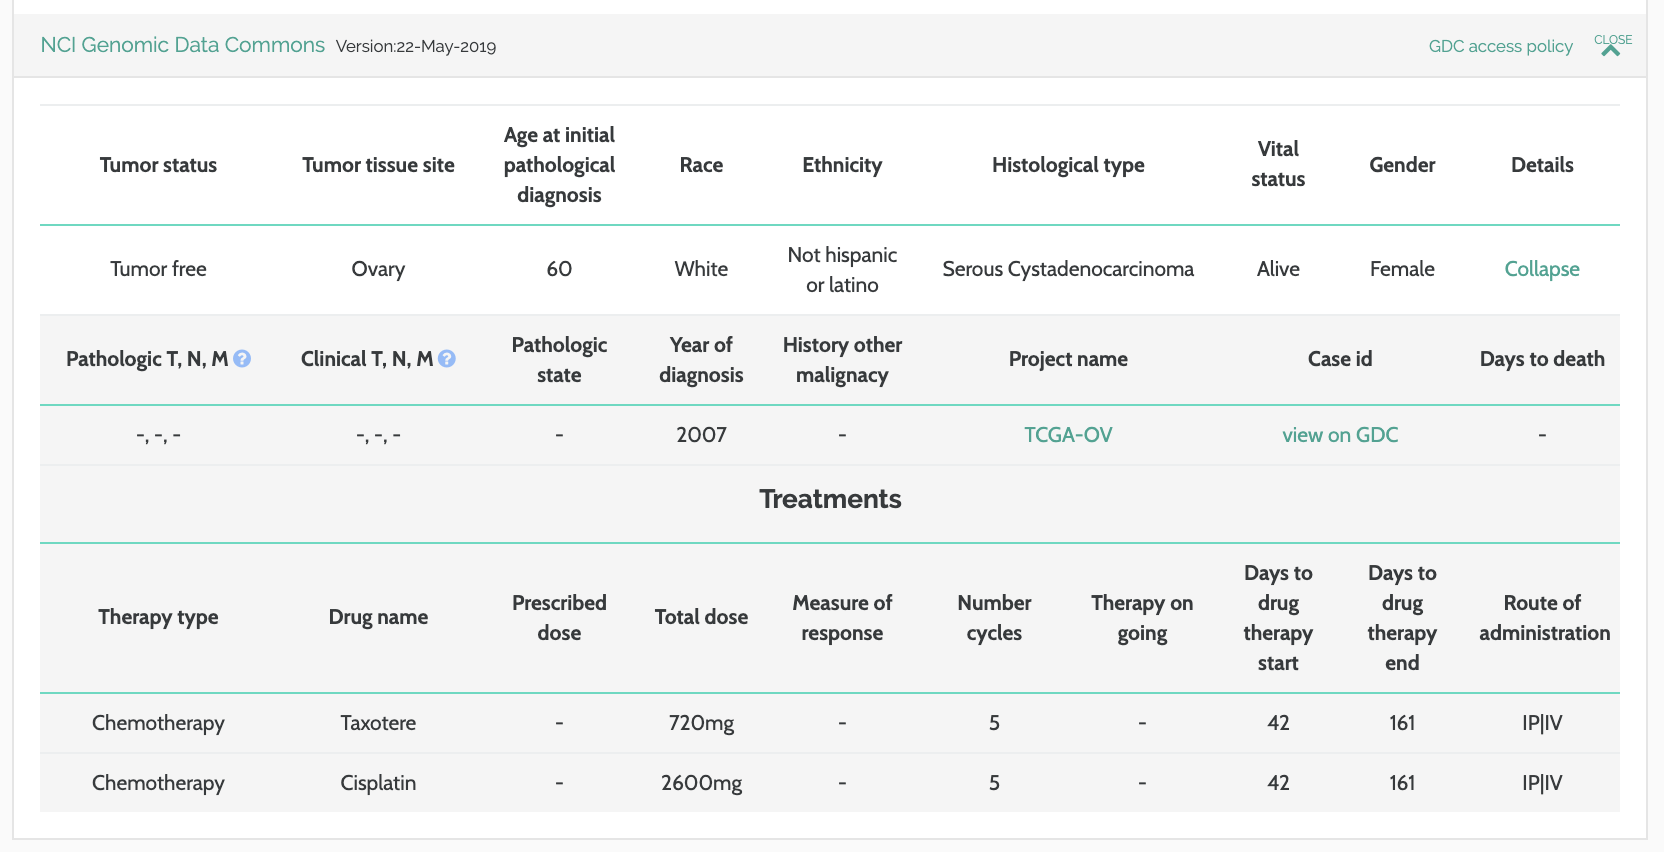Click the Case id header
The height and width of the screenshot is (852, 1664).
(1340, 359)
